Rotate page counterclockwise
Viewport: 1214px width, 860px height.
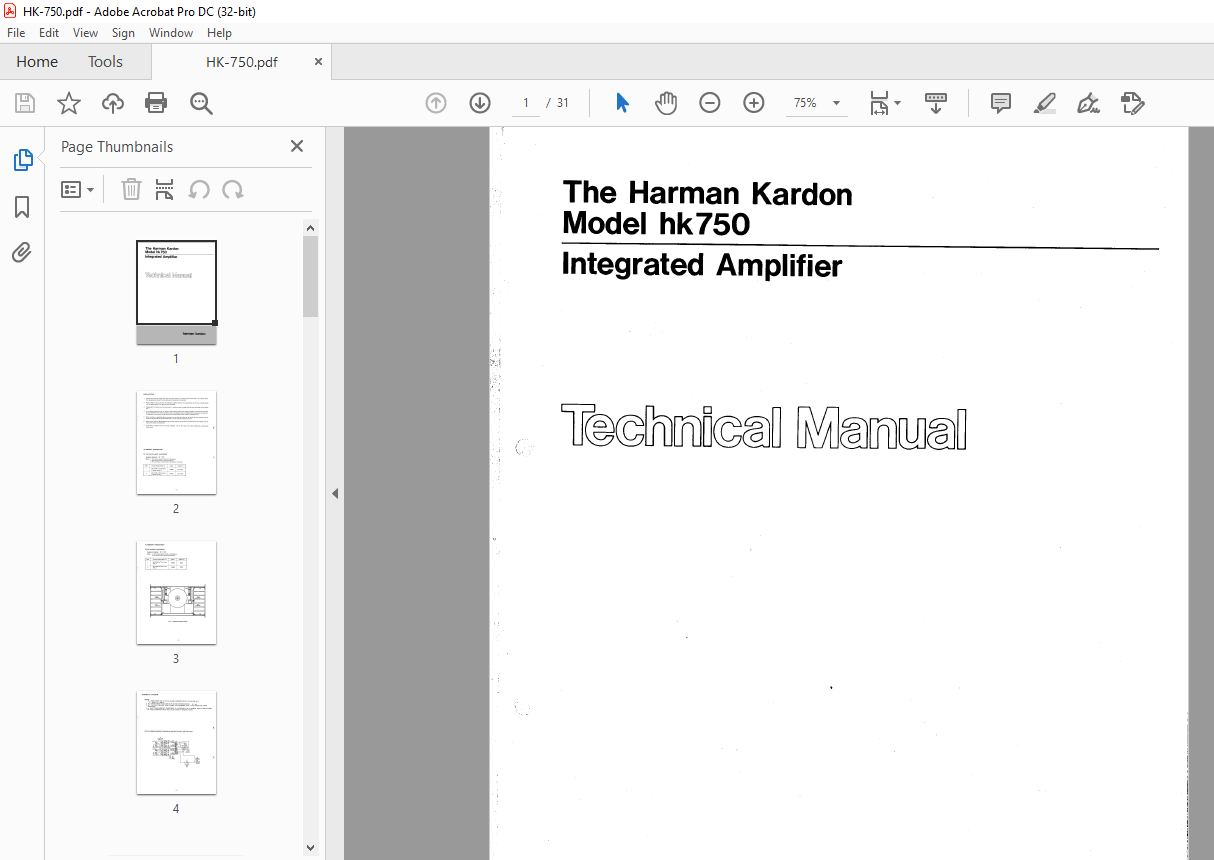199,189
